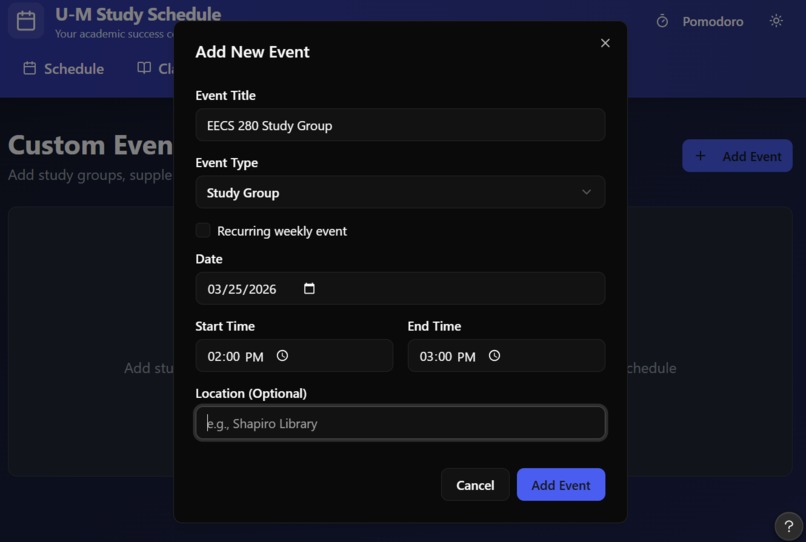Submit with blue Add Event dialog button

point(561,485)
